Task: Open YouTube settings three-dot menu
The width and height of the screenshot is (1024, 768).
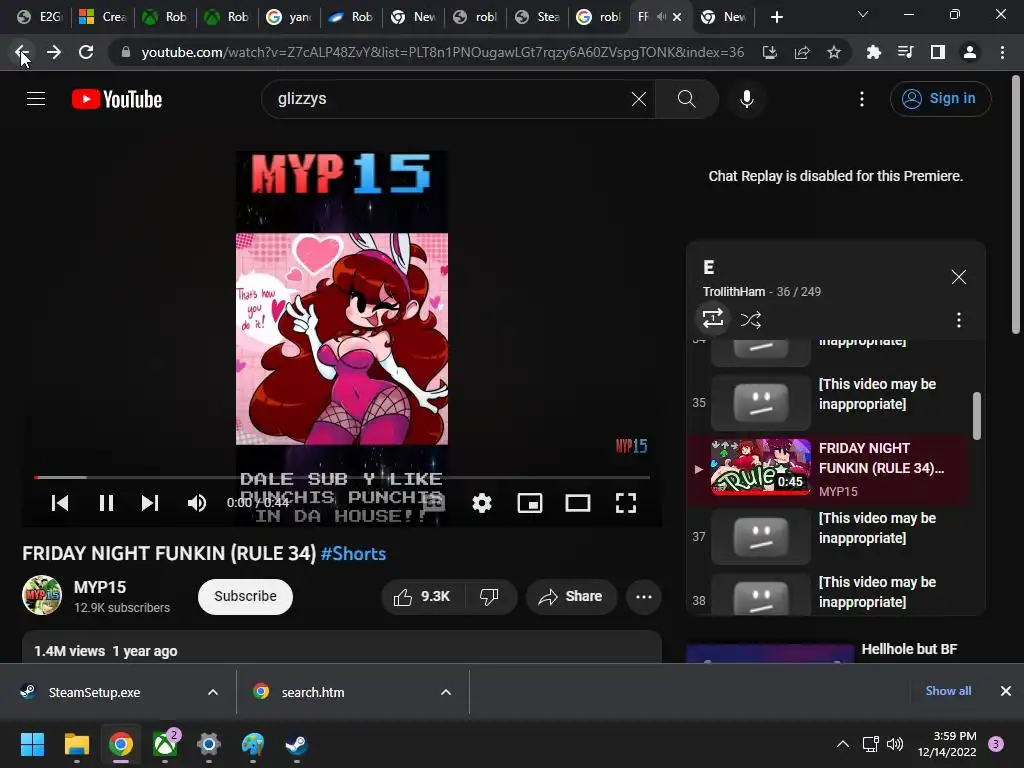Action: click(862, 99)
